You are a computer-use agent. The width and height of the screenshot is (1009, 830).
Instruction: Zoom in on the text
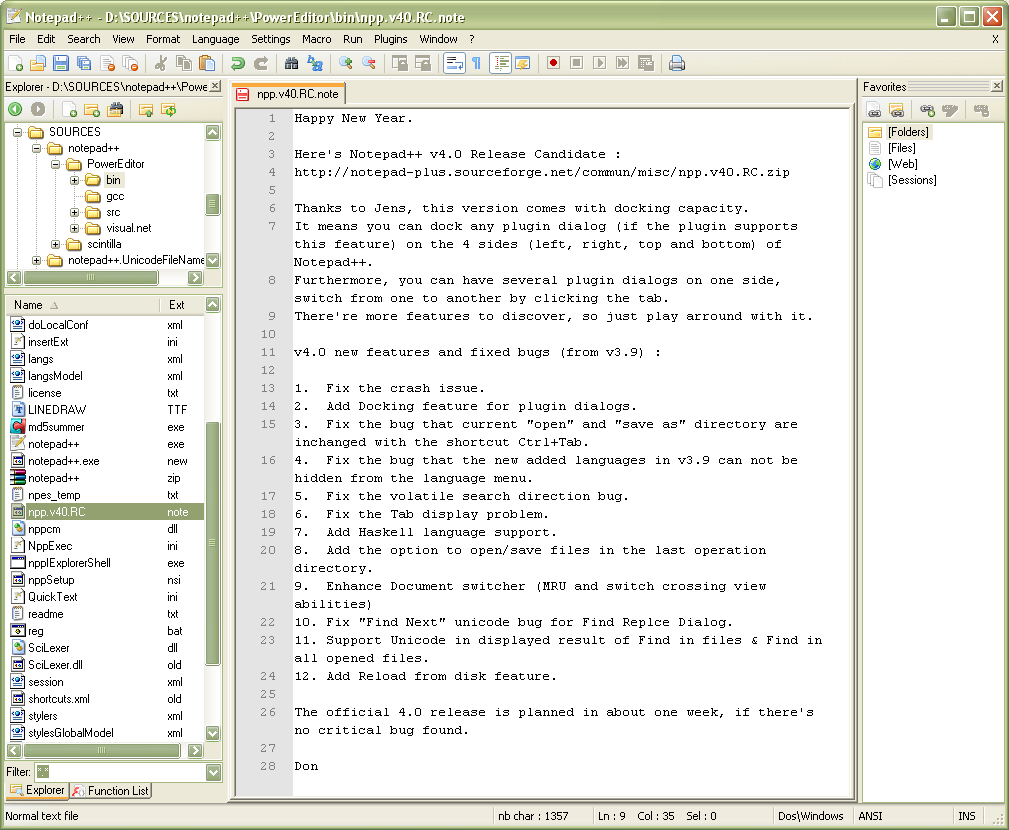pos(344,62)
